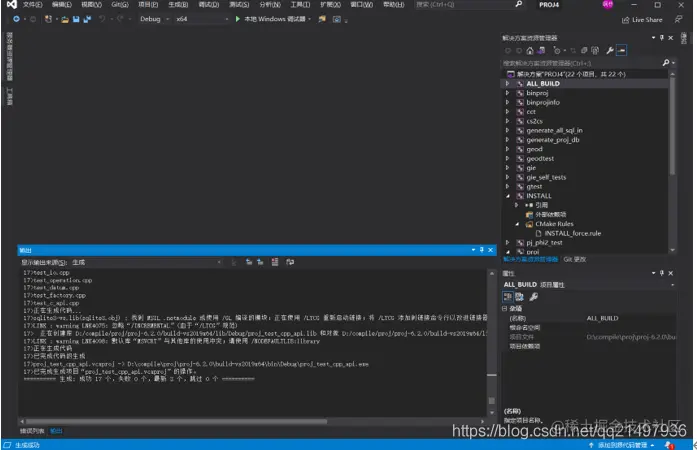Screen dimensions: 697x450
Task: Expand the ALL_BUILD project node
Action: (x=507, y=84)
